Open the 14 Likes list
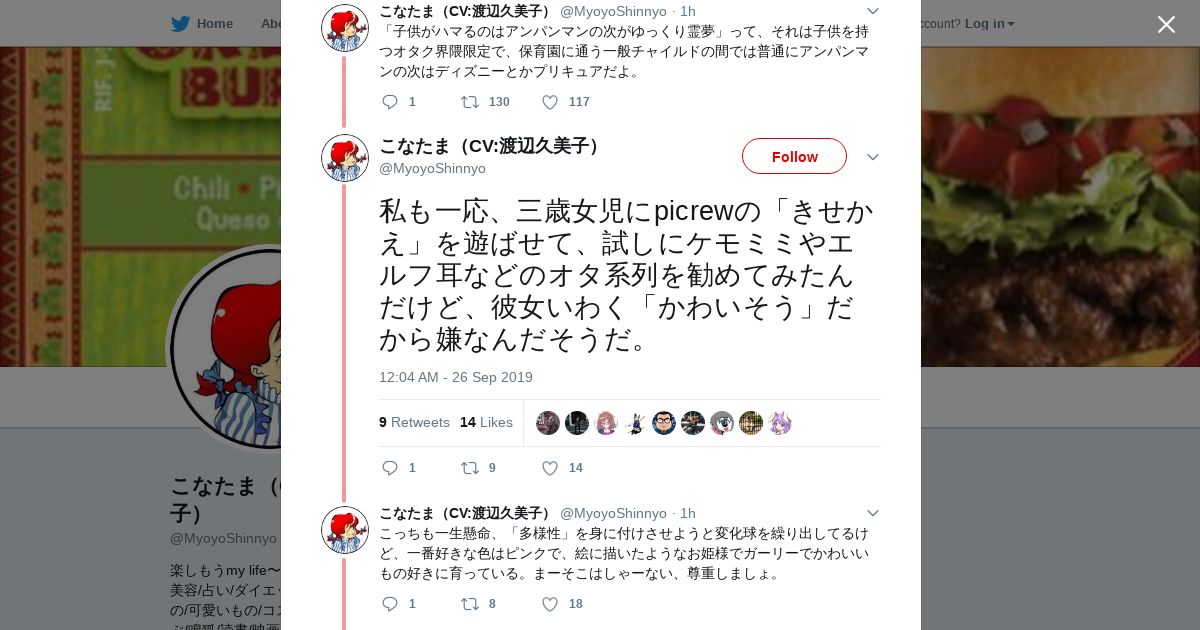Image resolution: width=1200 pixels, height=630 pixels. tap(486, 422)
